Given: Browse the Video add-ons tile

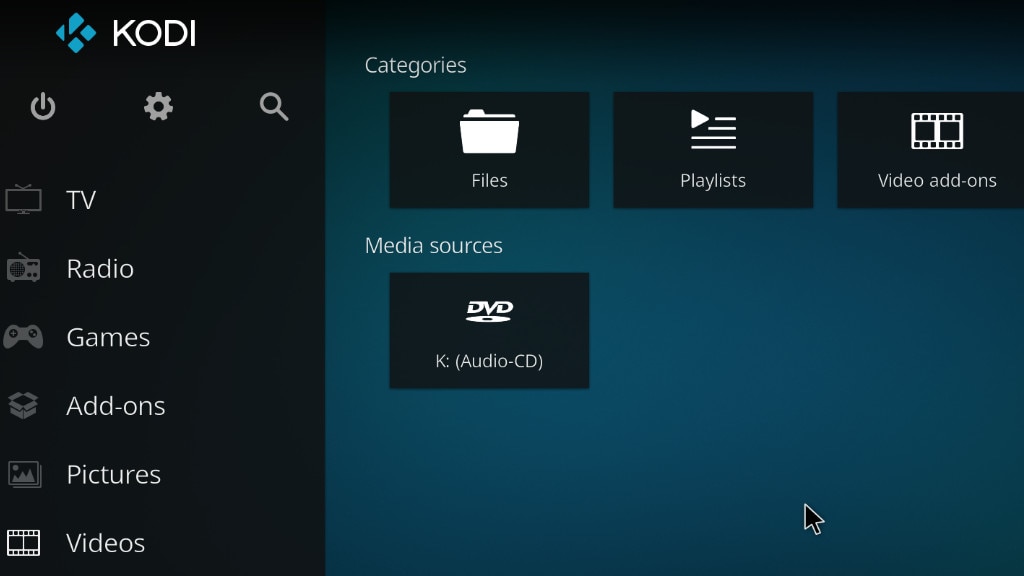Looking at the screenshot, I should pyautogui.click(x=931, y=150).
